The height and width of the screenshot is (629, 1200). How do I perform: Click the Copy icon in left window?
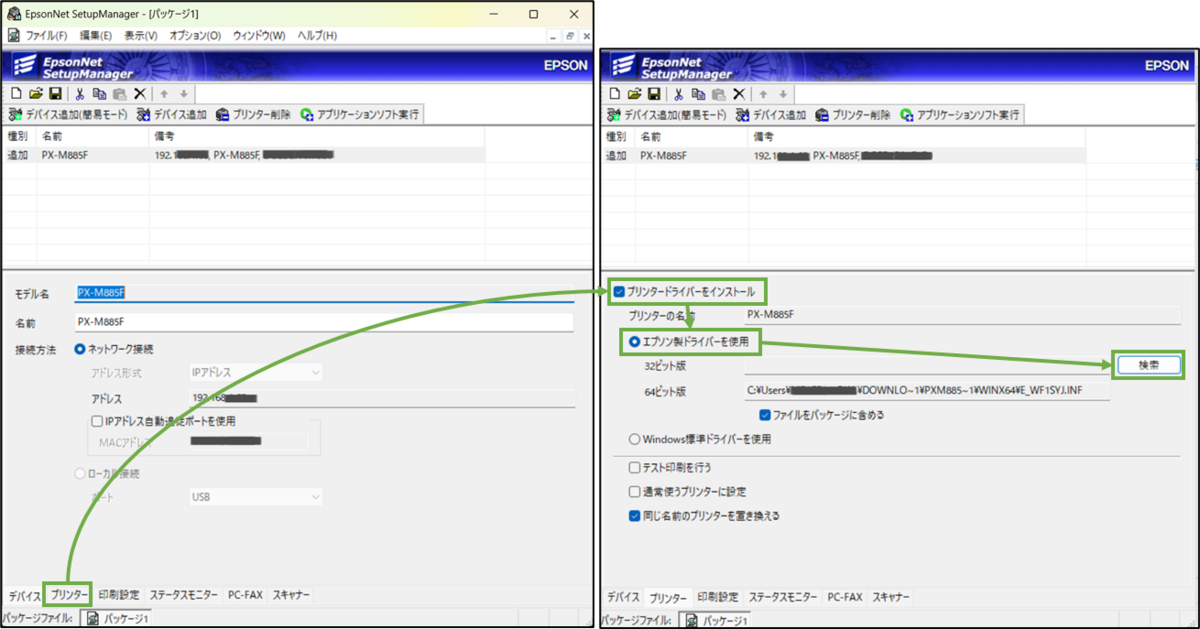pos(99,93)
